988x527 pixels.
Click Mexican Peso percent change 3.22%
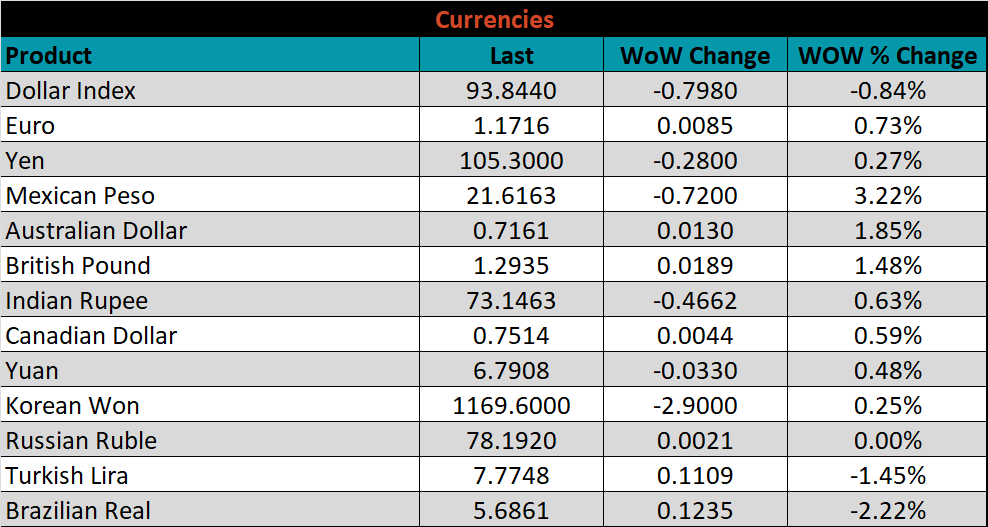pyautogui.click(x=887, y=196)
